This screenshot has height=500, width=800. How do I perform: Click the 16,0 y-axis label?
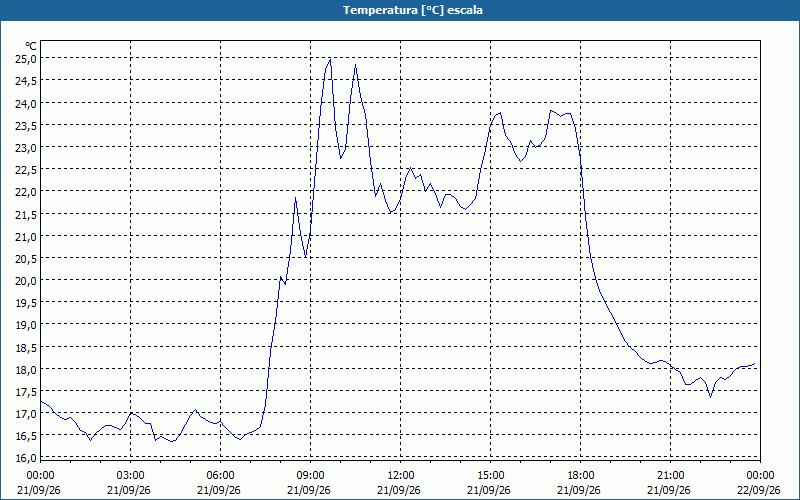coord(25,458)
